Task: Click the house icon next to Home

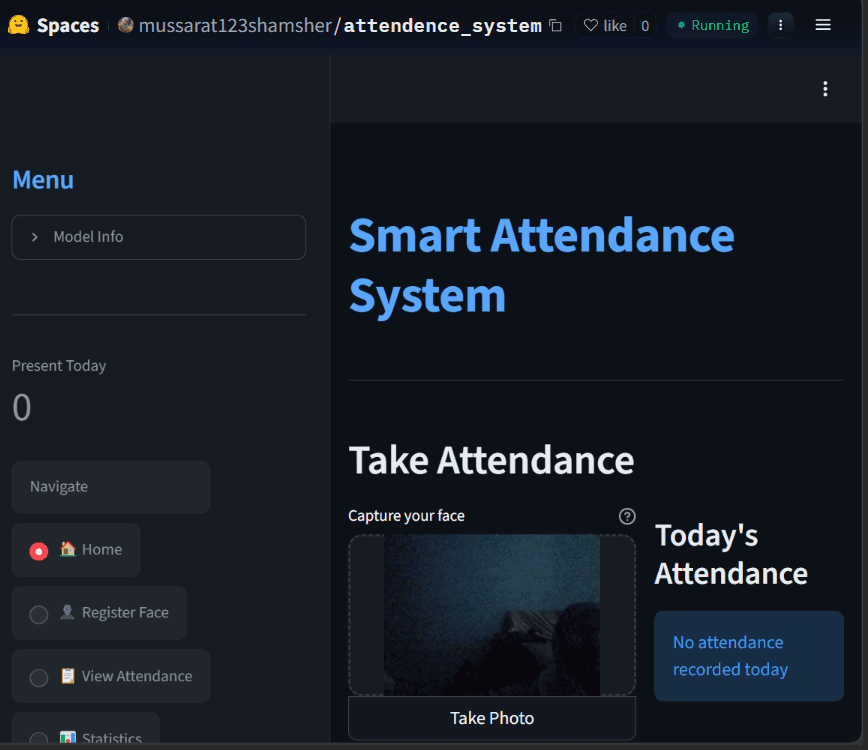Action: 68,549
